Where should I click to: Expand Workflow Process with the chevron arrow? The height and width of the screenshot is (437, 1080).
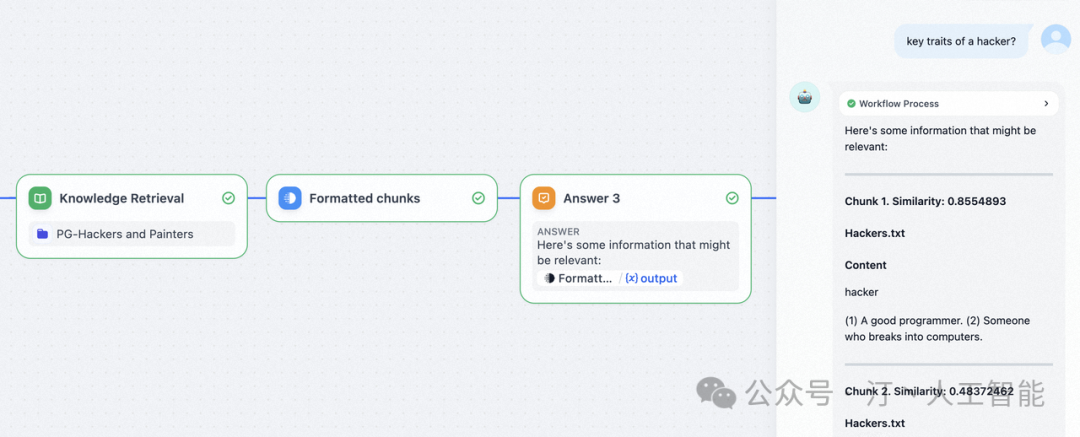tap(1046, 104)
